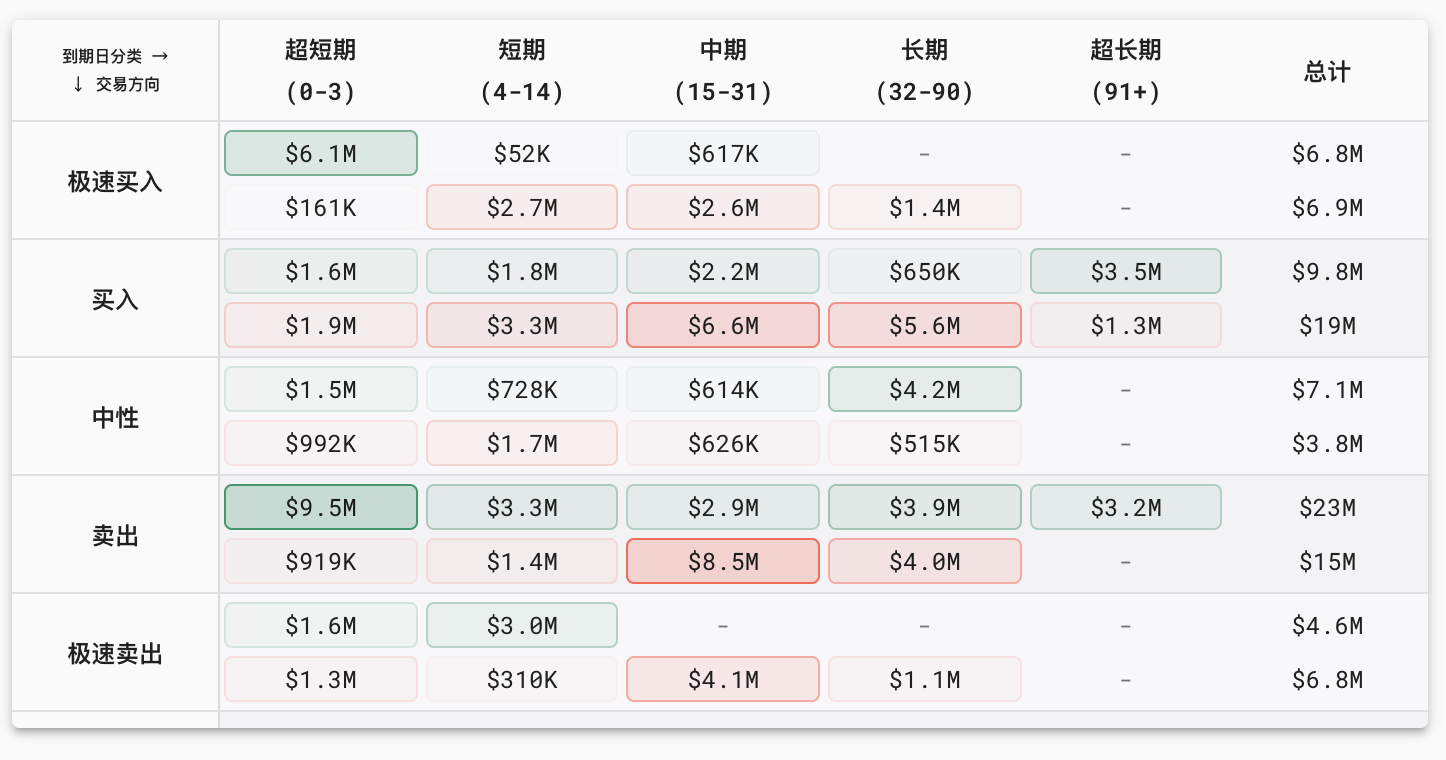Click the 超长期 (91+) column header
The image size is (1446, 760).
click(x=1126, y=71)
